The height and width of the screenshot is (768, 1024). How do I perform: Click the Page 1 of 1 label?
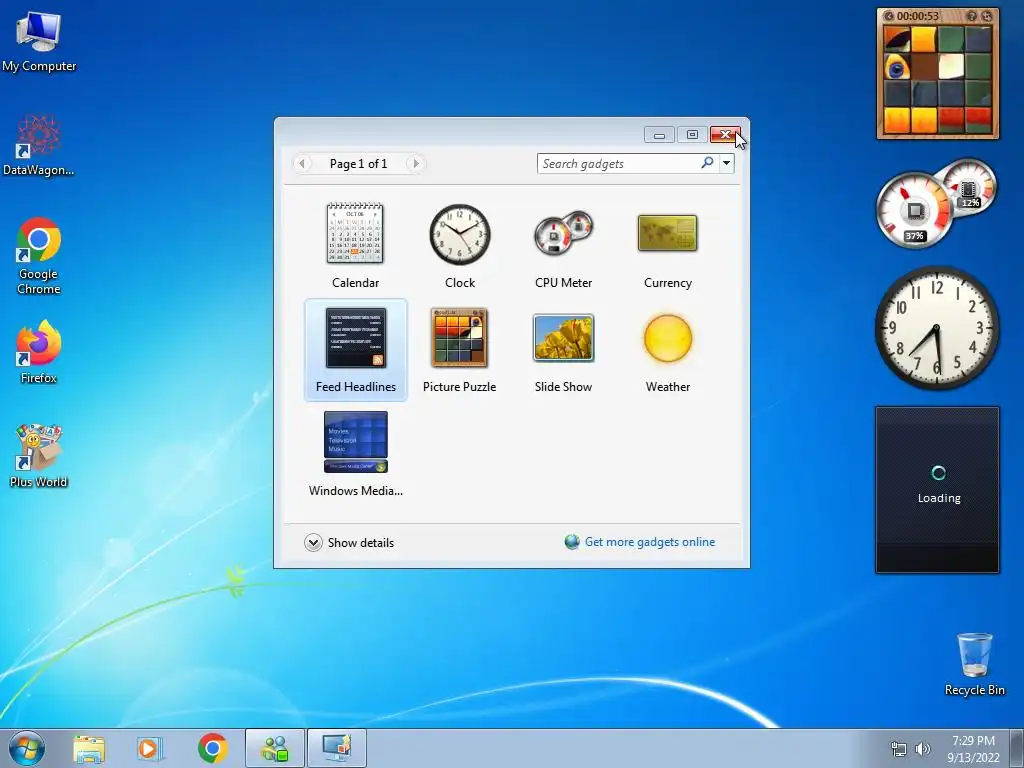tap(358, 164)
